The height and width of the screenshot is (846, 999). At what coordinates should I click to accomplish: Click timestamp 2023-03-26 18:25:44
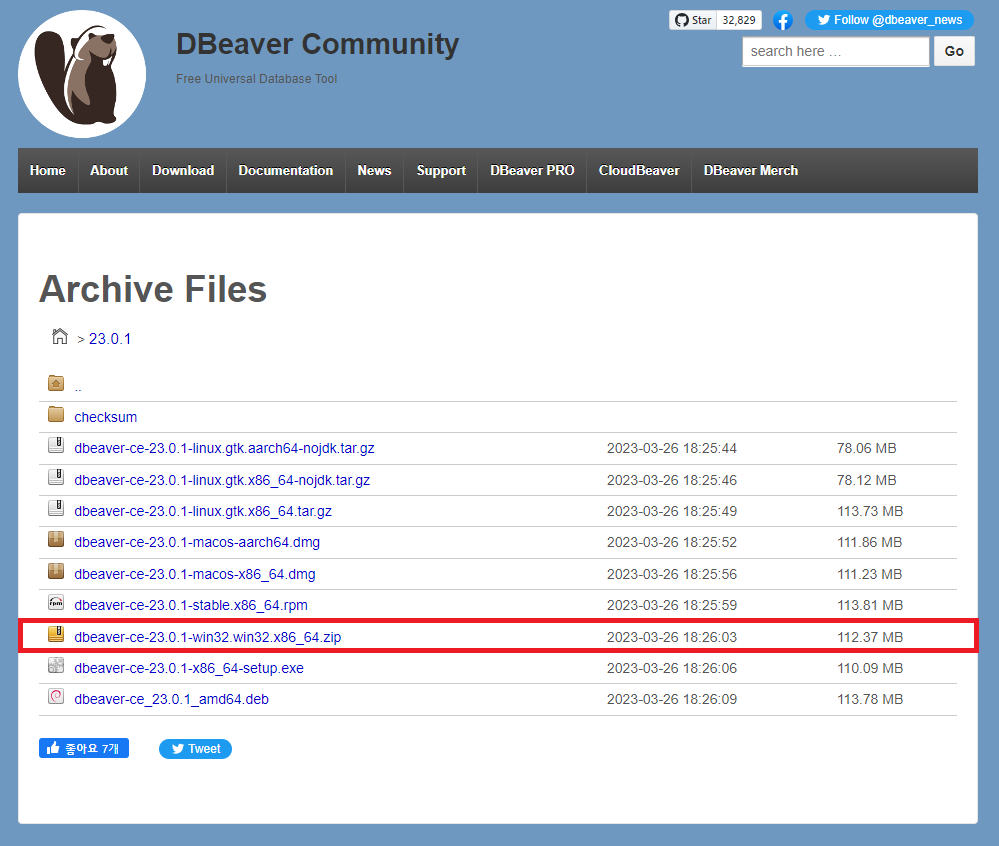pyautogui.click(x=672, y=448)
